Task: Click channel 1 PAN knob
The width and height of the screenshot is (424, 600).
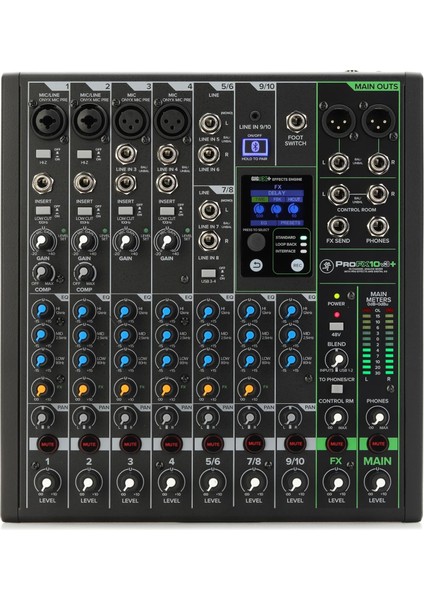Action: tap(42, 417)
